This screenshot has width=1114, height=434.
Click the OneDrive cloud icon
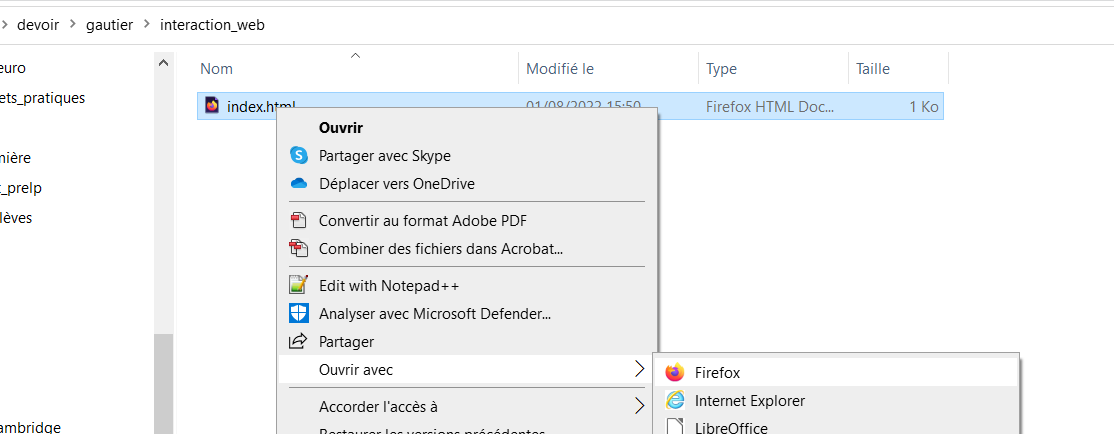click(298, 183)
